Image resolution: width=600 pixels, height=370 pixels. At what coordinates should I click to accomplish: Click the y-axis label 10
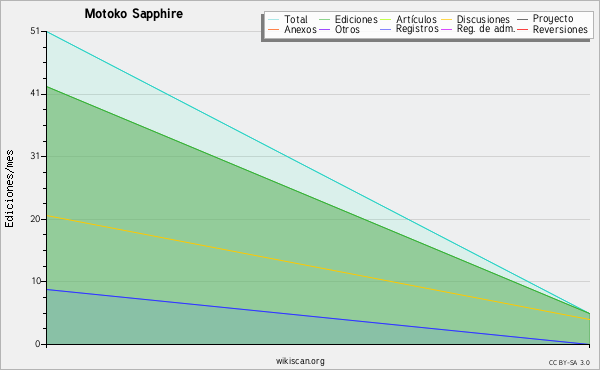[x=36, y=281]
